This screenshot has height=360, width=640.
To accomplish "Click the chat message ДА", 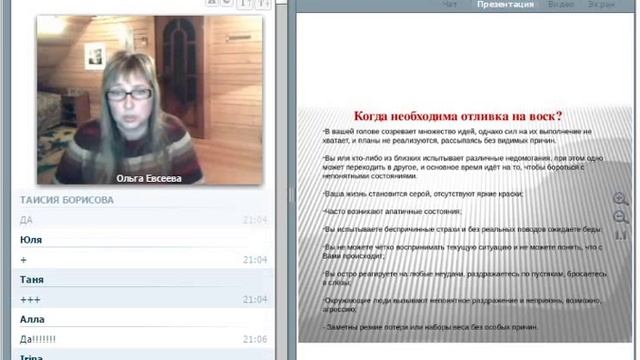I will (26, 220).
